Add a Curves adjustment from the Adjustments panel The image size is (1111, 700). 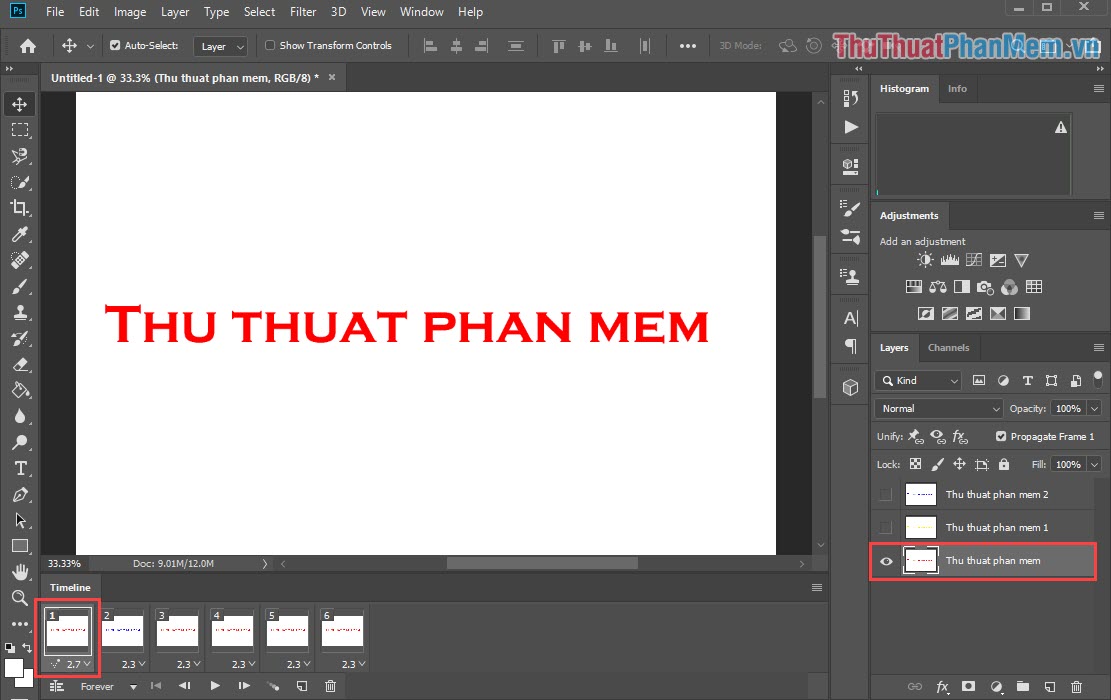point(973,259)
